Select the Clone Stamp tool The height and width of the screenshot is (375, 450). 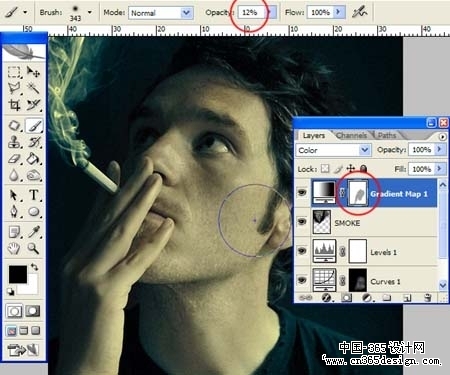click(14, 142)
